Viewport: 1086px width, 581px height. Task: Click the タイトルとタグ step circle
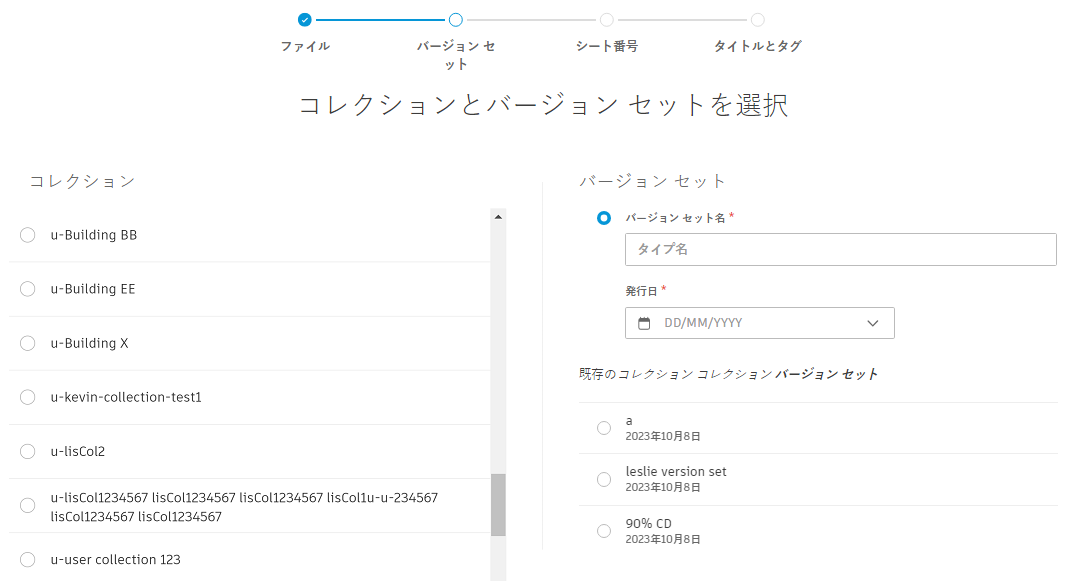click(758, 19)
